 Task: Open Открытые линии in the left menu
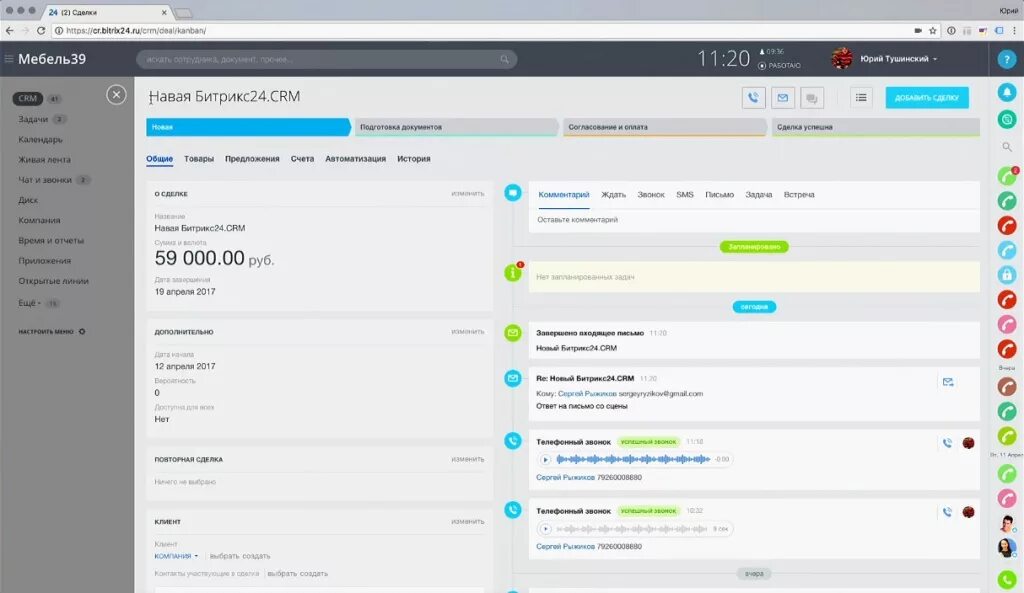(54, 281)
